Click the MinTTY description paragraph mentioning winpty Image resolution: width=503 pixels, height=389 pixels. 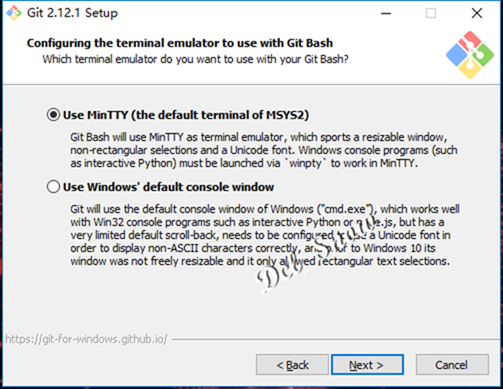(x=264, y=150)
